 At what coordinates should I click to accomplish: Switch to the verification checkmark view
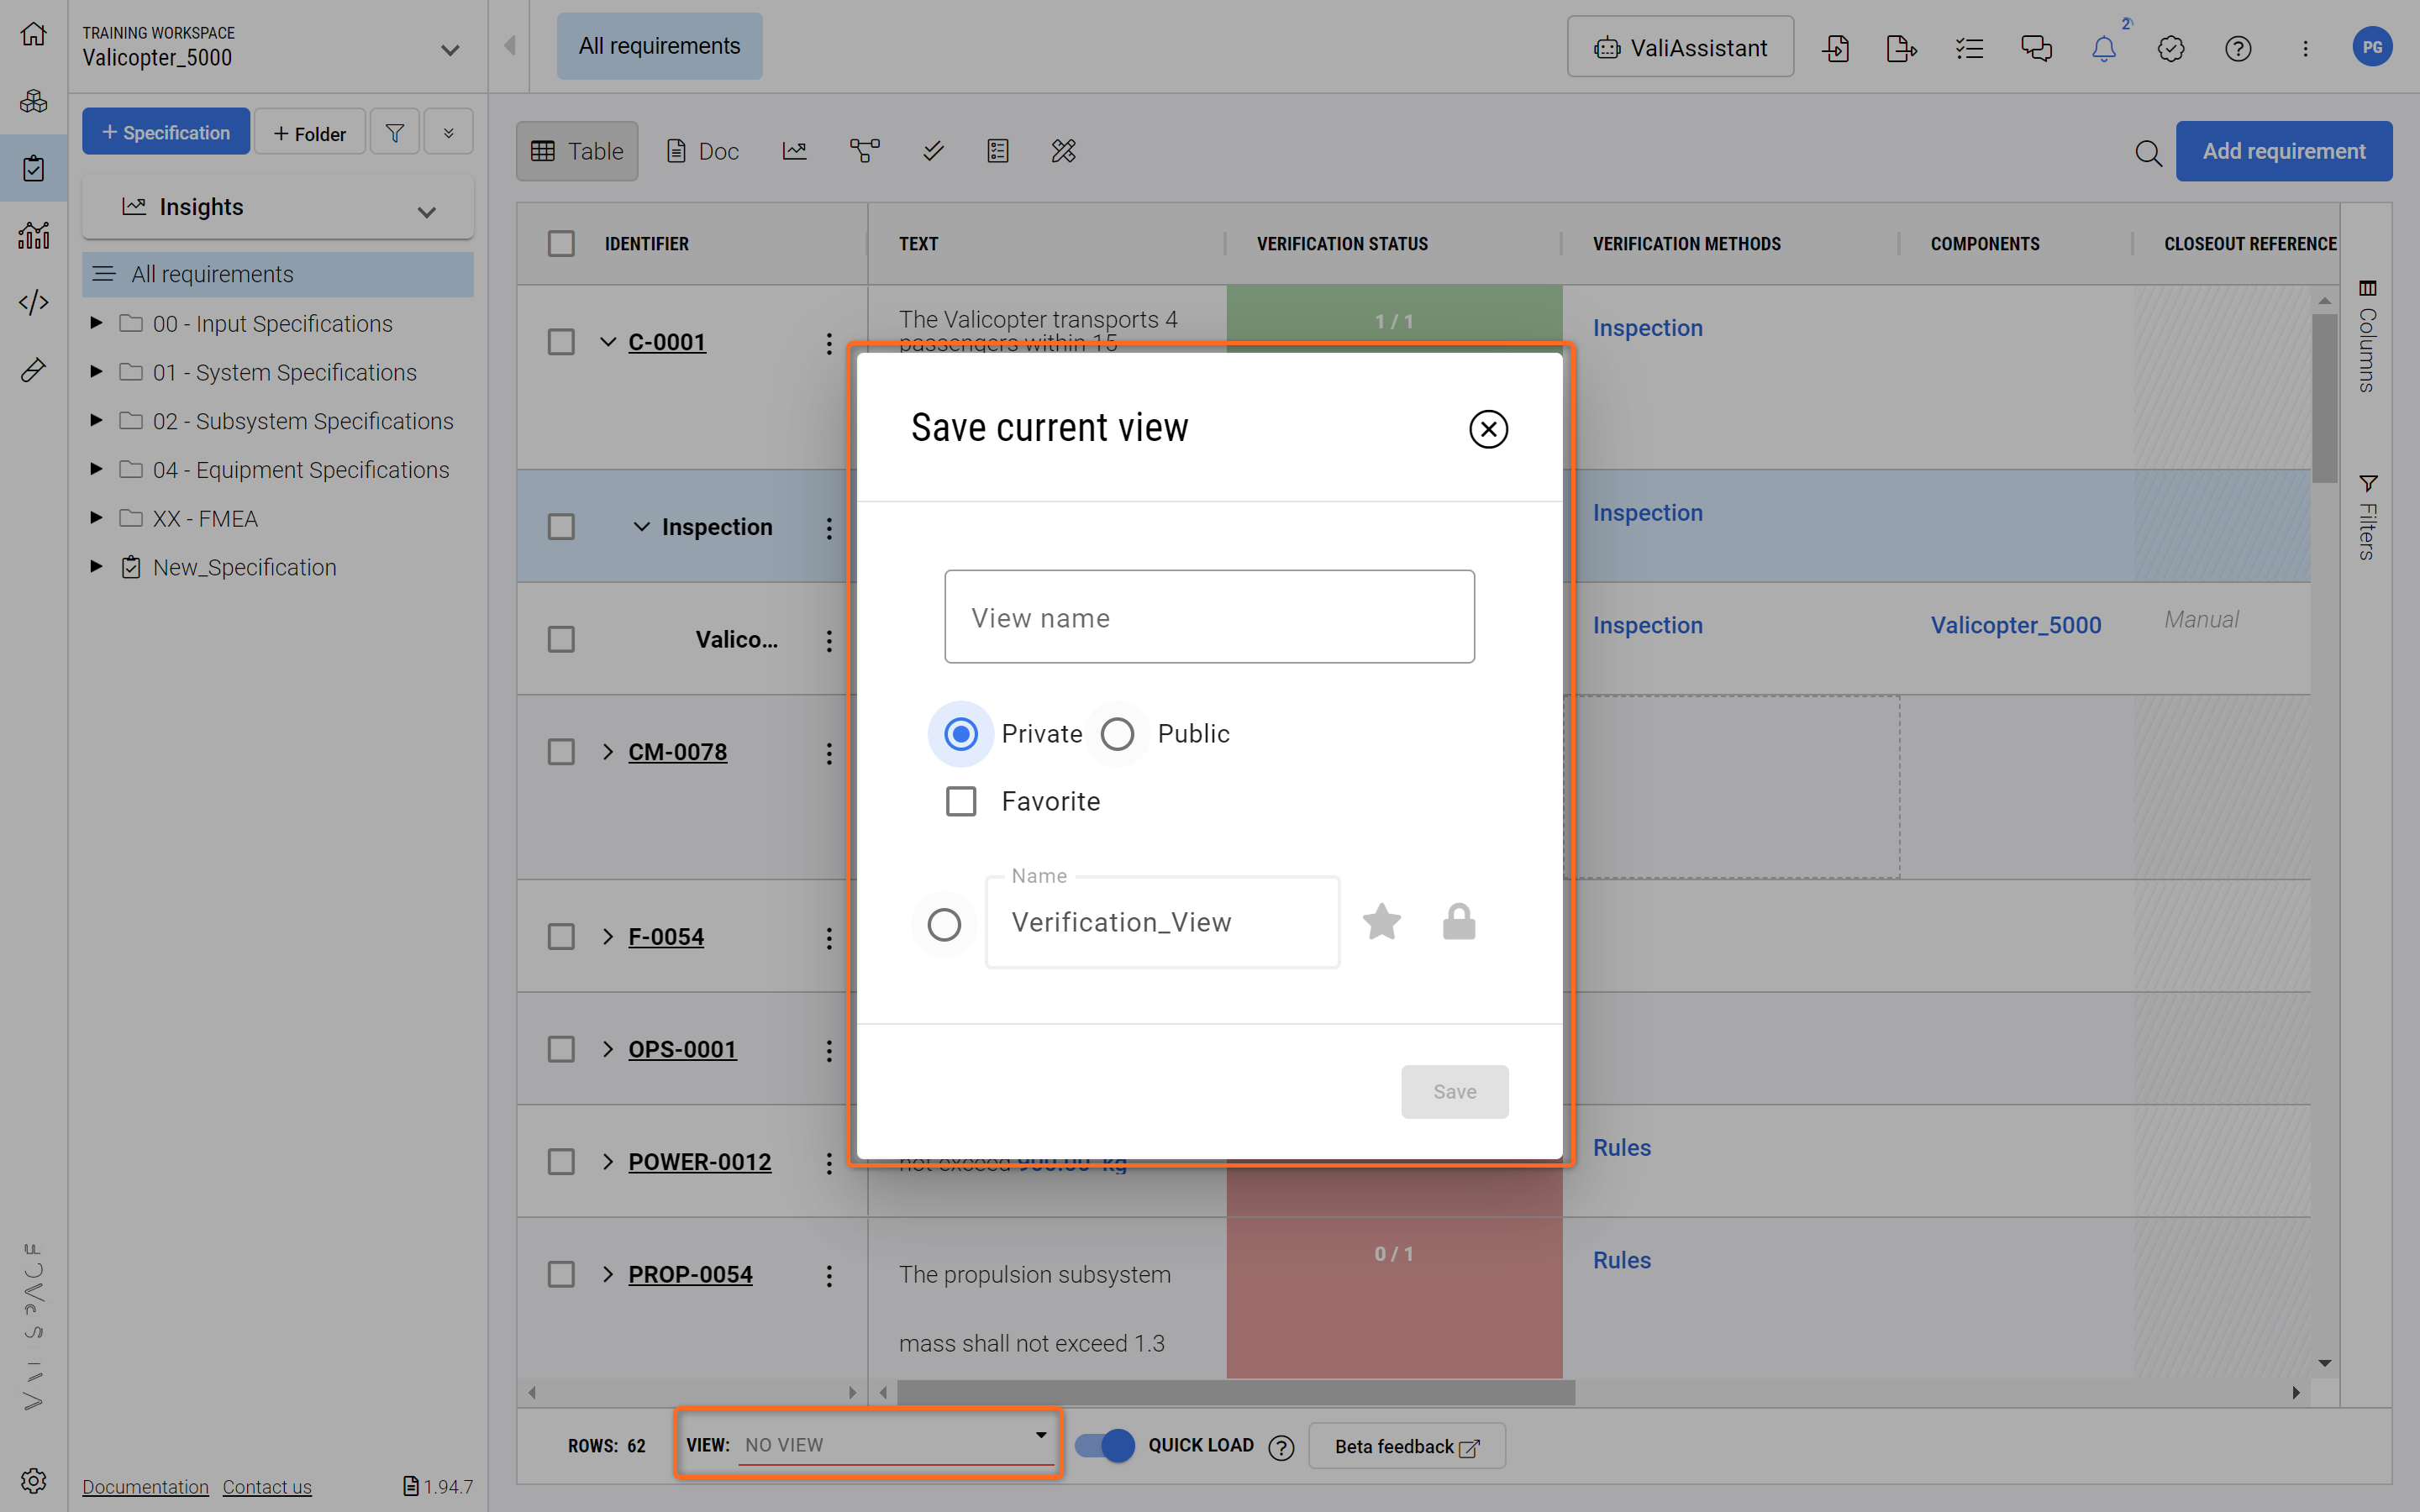(x=933, y=151)
